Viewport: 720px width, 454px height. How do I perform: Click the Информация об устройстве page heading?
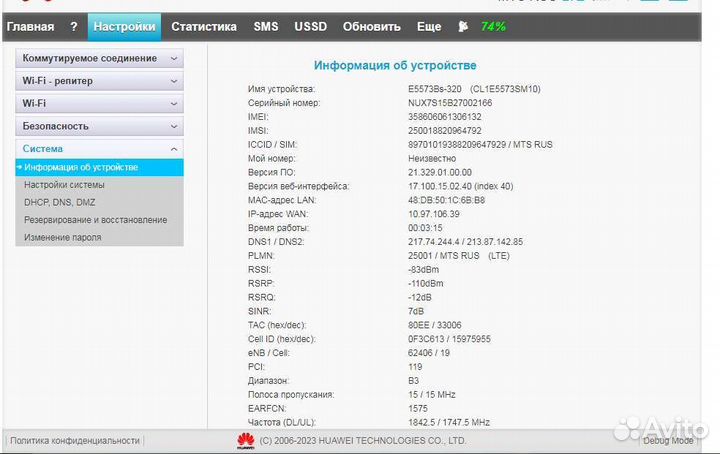395,66
